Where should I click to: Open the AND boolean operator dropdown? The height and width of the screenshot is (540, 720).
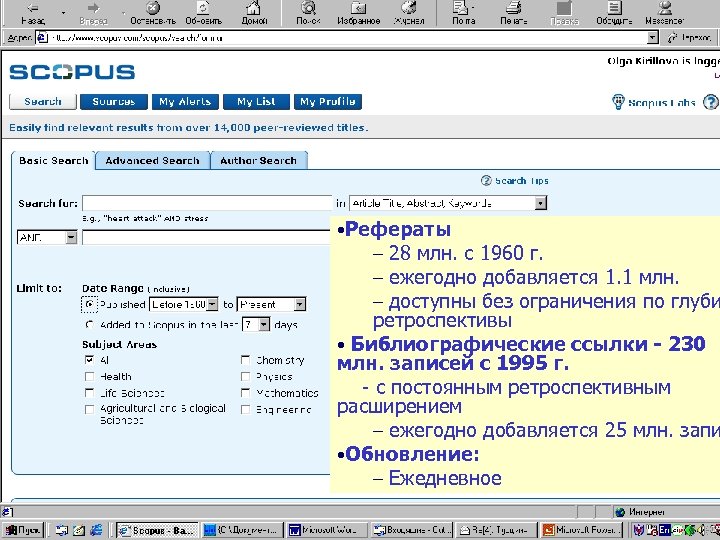coord(47,237)
